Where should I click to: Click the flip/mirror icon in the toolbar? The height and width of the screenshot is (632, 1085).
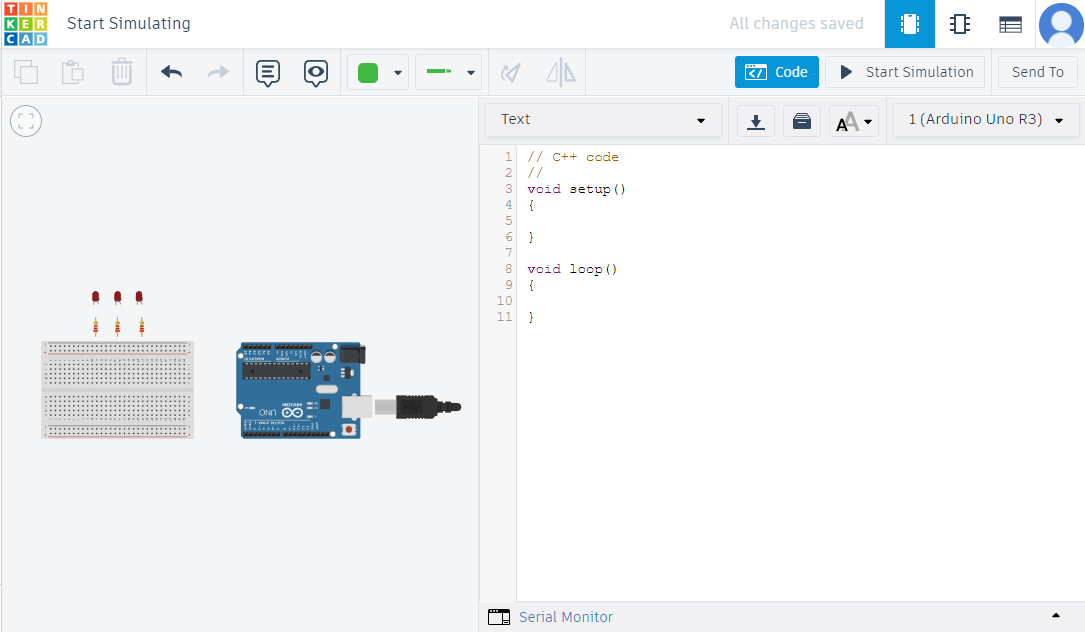(x=560, y=71)
